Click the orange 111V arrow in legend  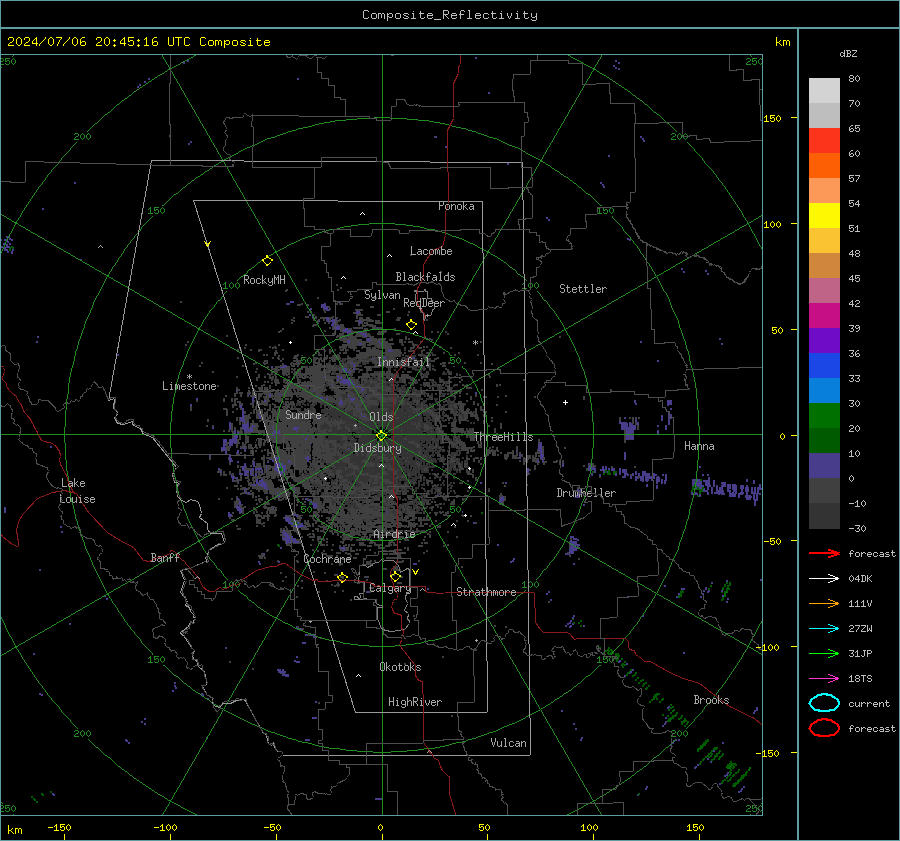click(824, 603)
